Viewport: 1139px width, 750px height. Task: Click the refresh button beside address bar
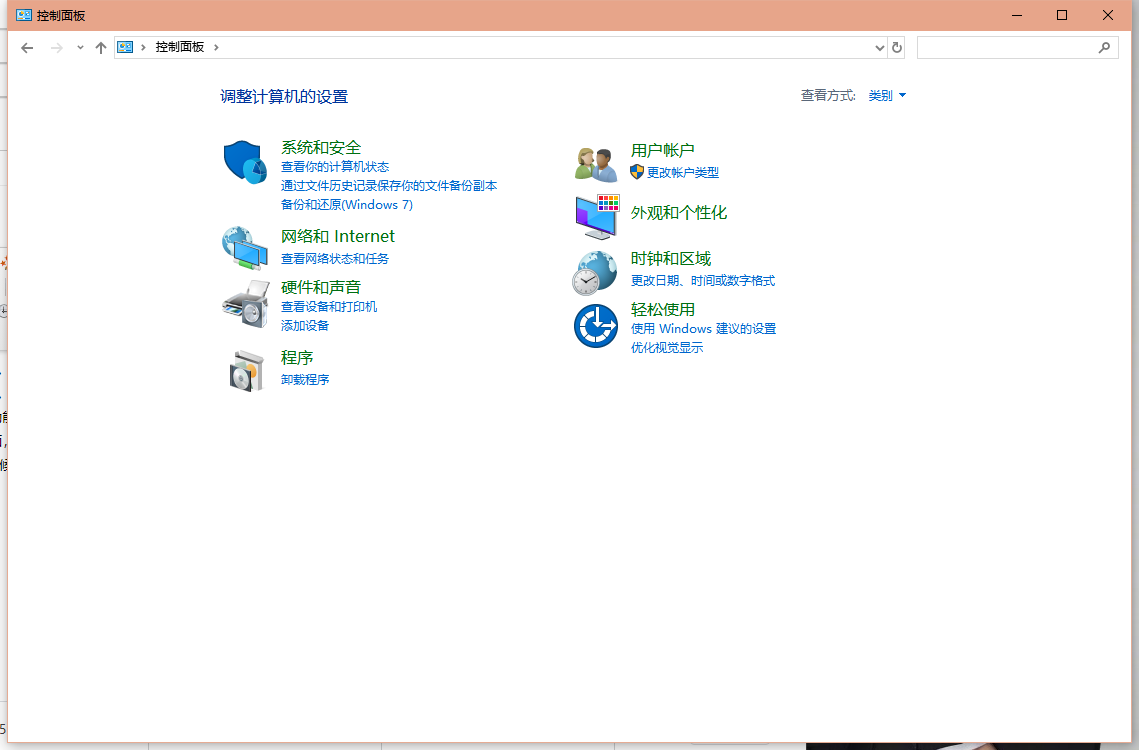click(x=897, y=47)
